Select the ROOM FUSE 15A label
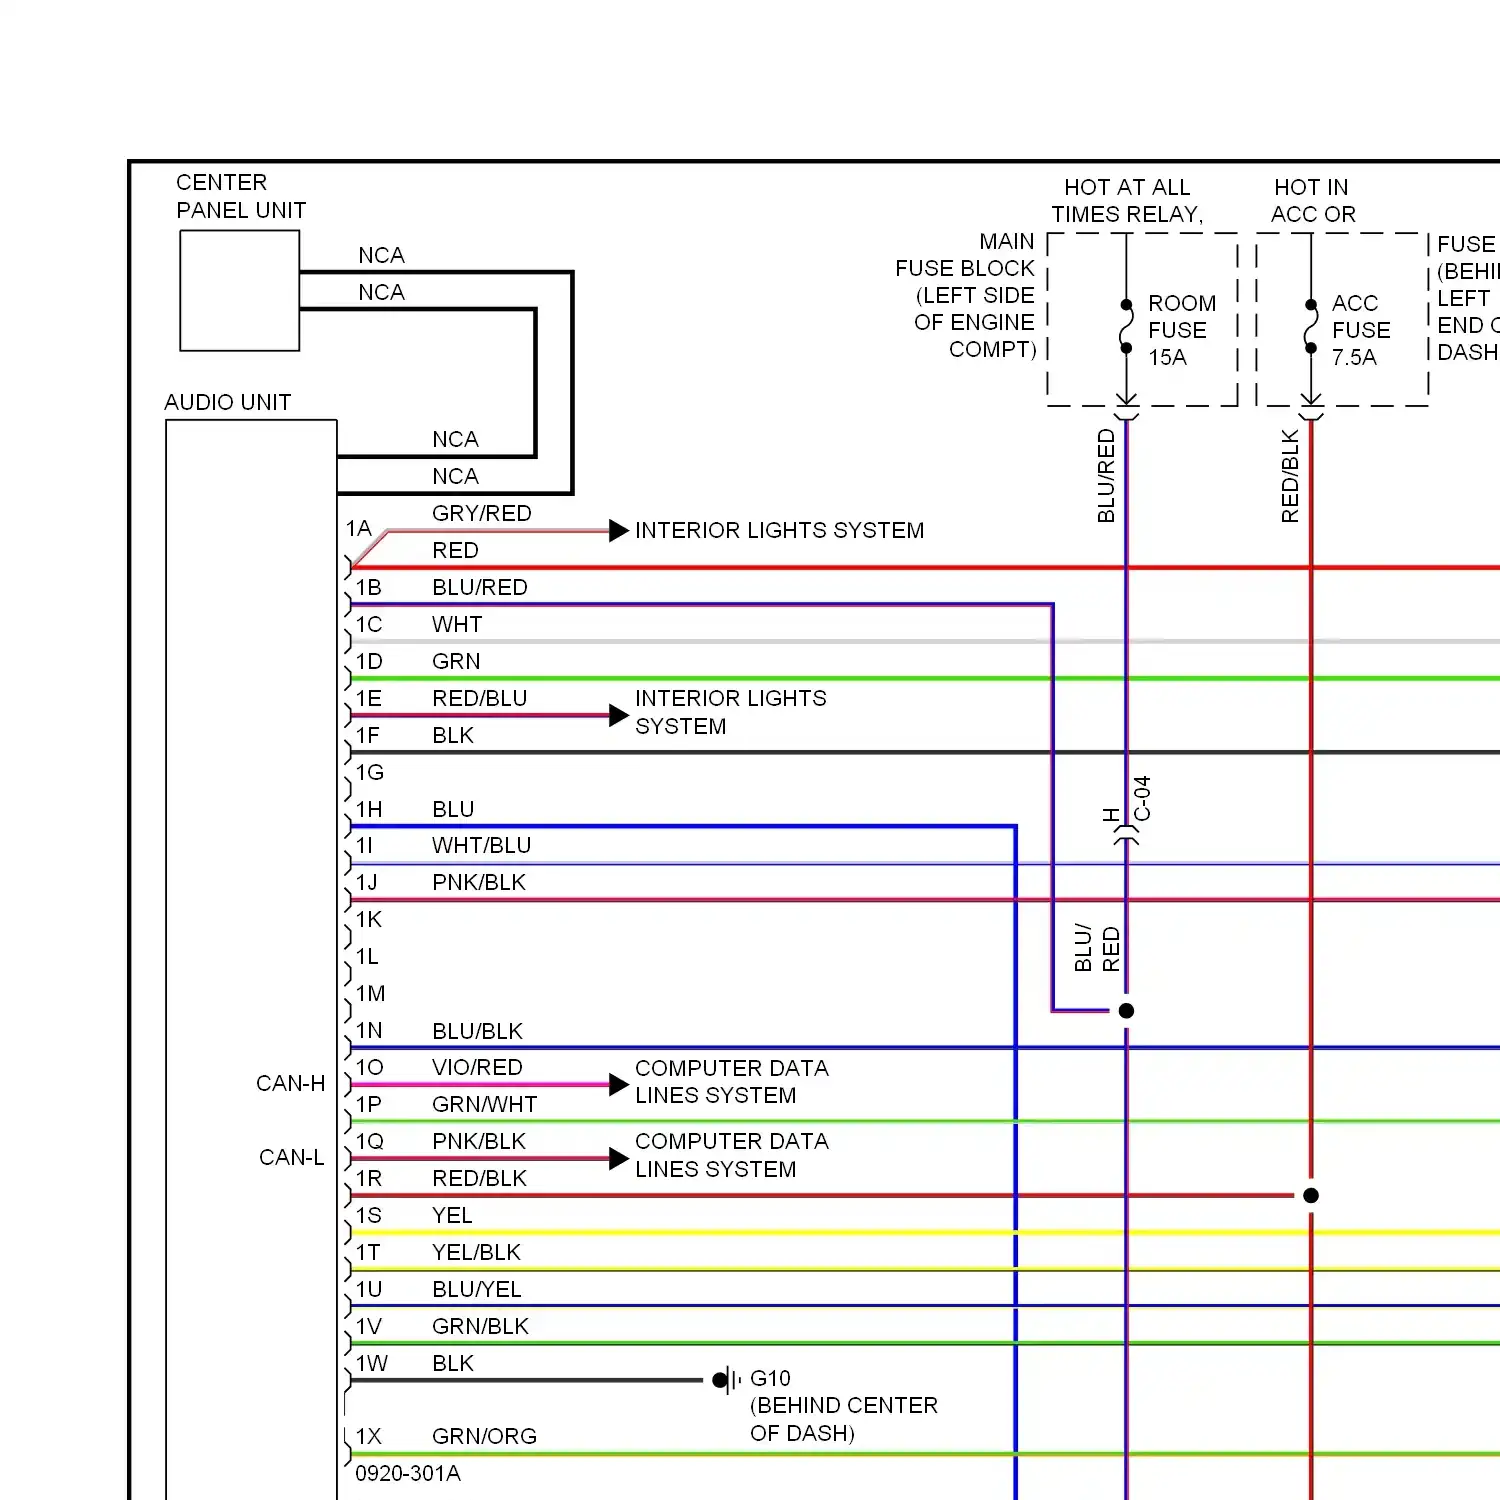The height and width of the screenshot is (1500, 1500). pyautogui.click(x=1182, y=330)
